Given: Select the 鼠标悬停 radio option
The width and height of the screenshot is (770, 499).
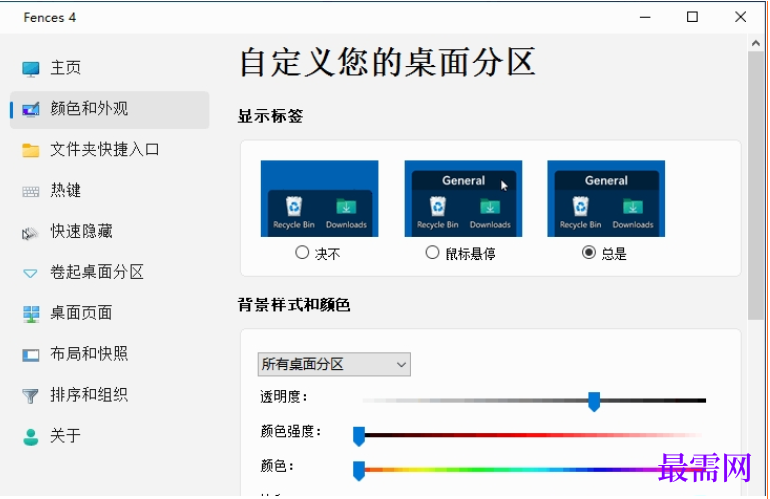Looking at the screenshot, I should point(432,252).
